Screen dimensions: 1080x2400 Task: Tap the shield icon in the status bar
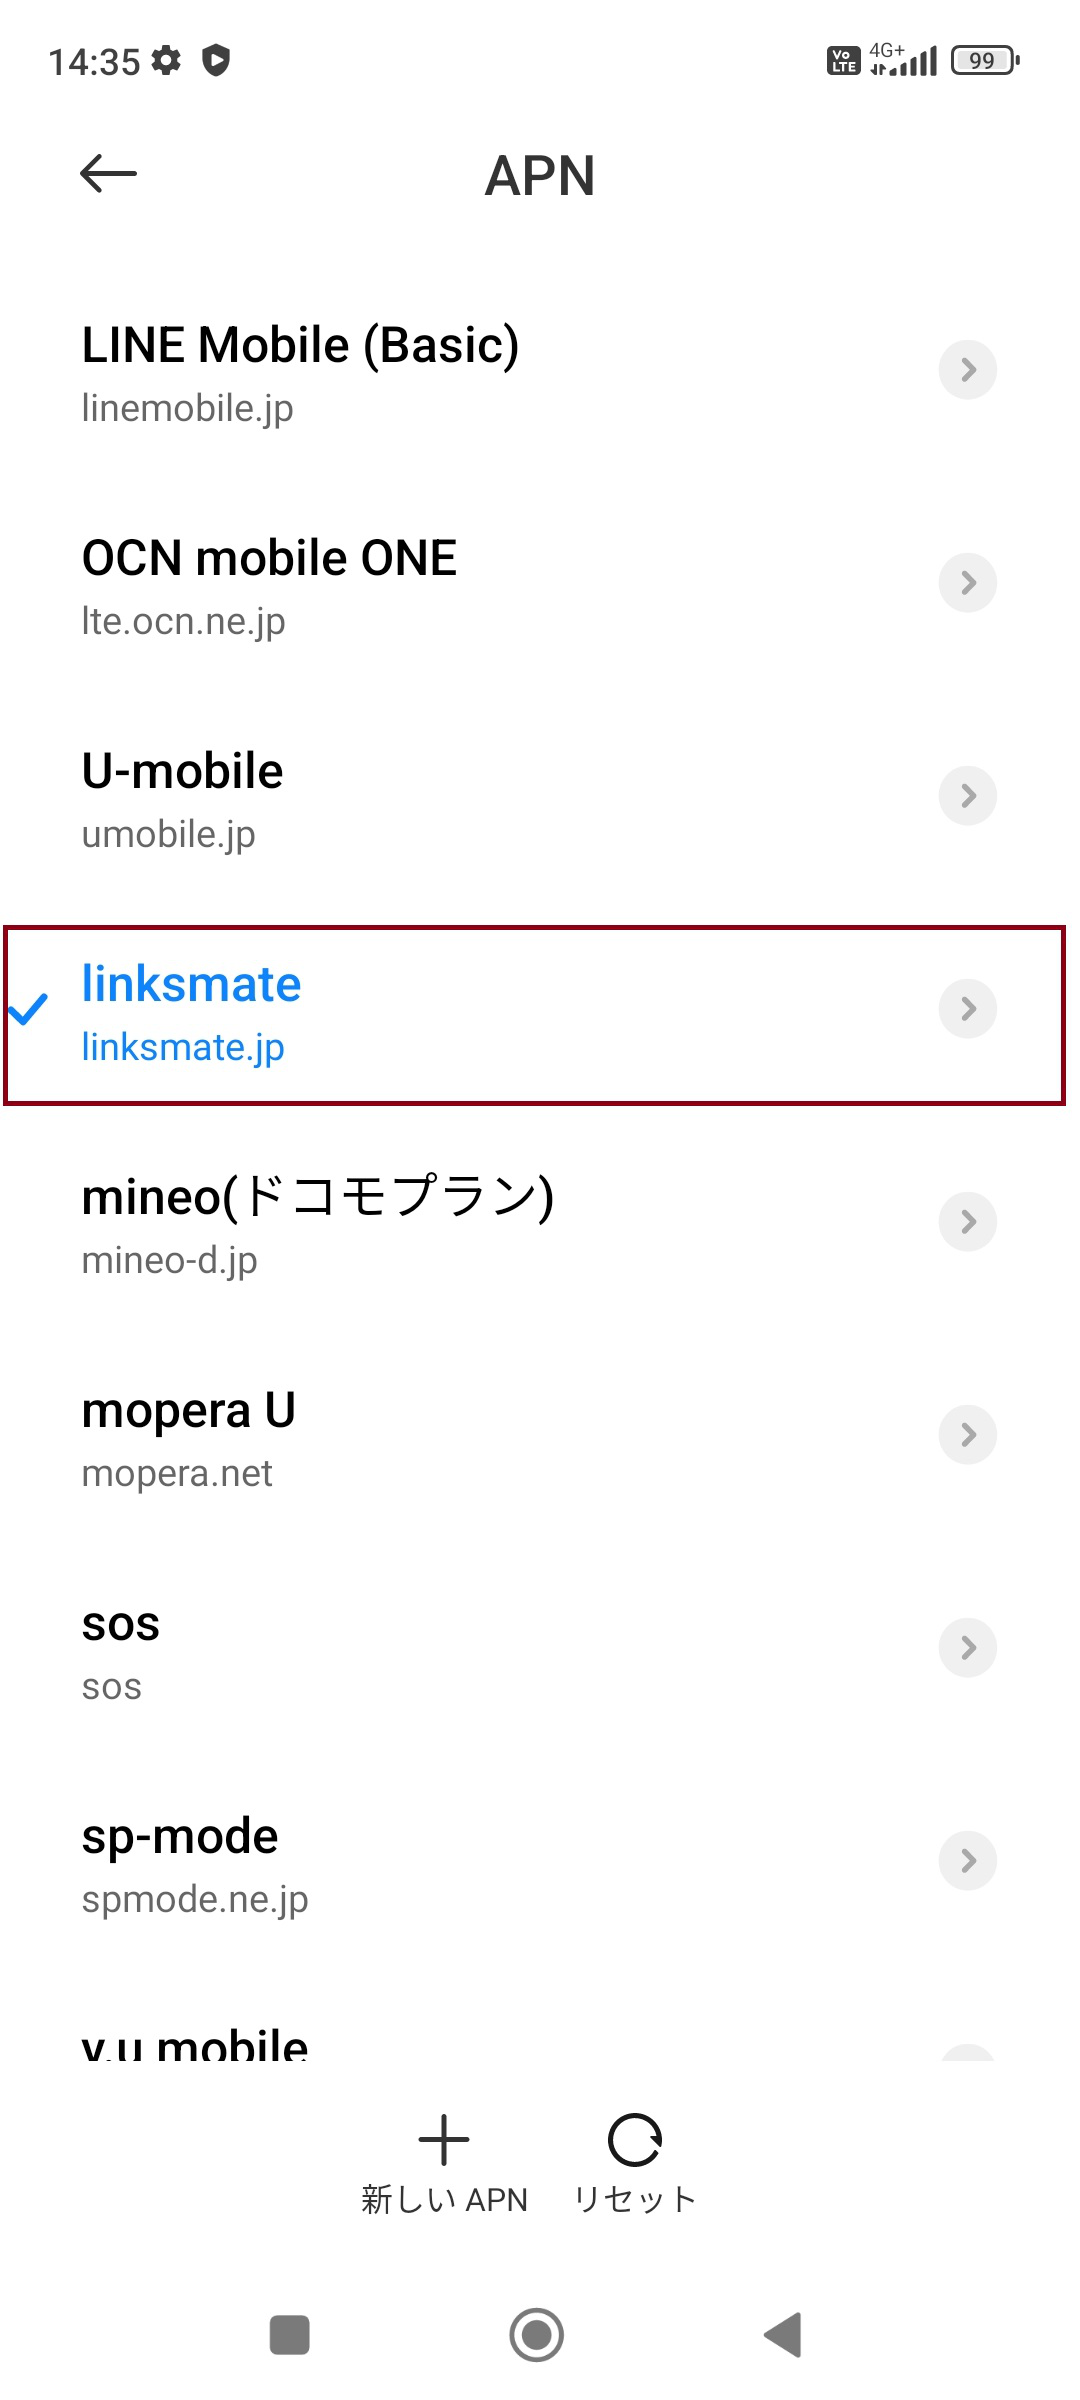tap(215, 60)
